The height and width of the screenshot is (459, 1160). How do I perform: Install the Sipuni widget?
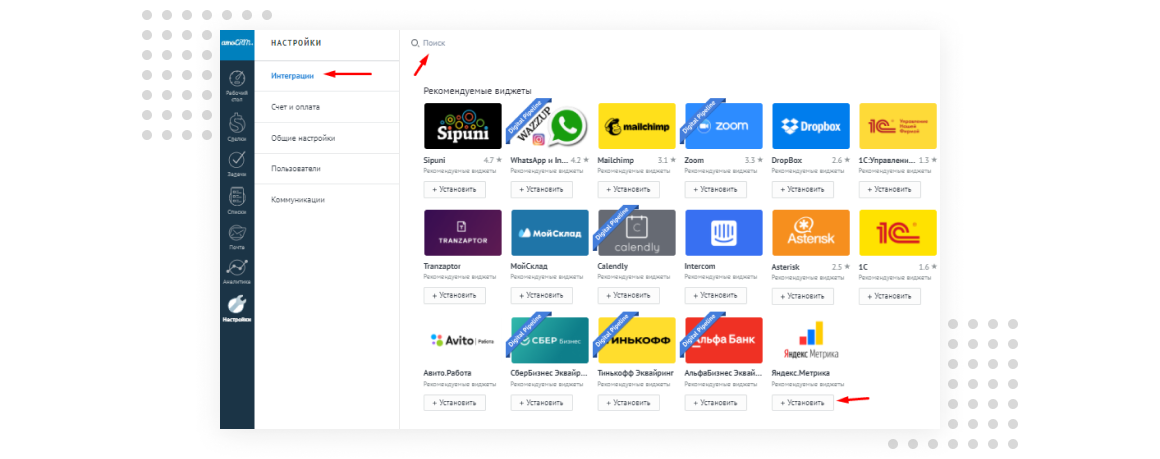pyautogui.click(x=455, y=189)
